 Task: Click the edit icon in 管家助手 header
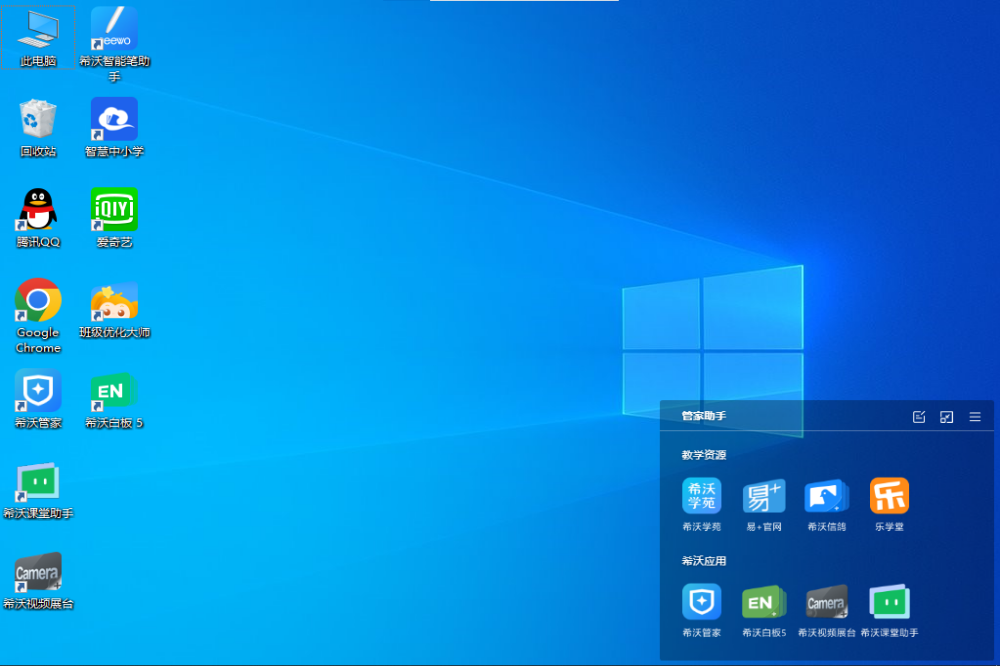coord(919,417)
